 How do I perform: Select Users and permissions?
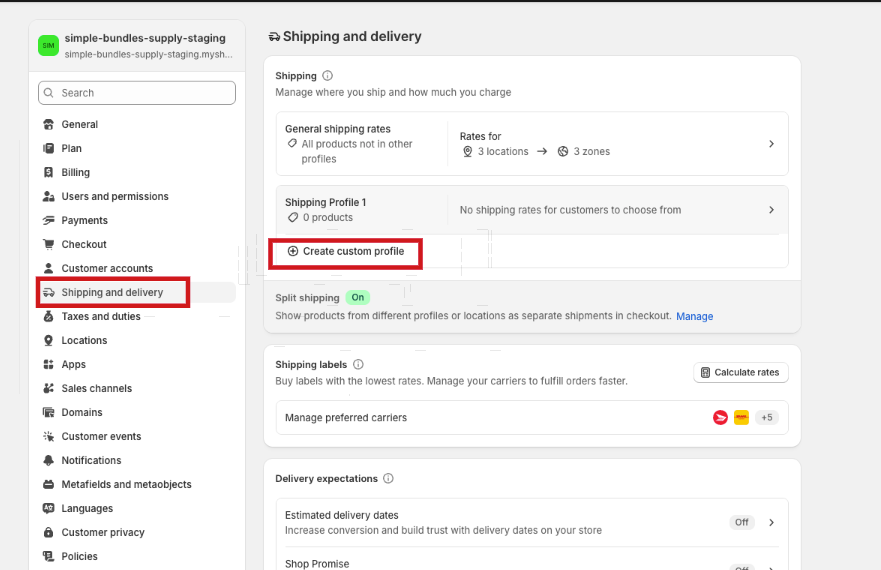point(115,196)
